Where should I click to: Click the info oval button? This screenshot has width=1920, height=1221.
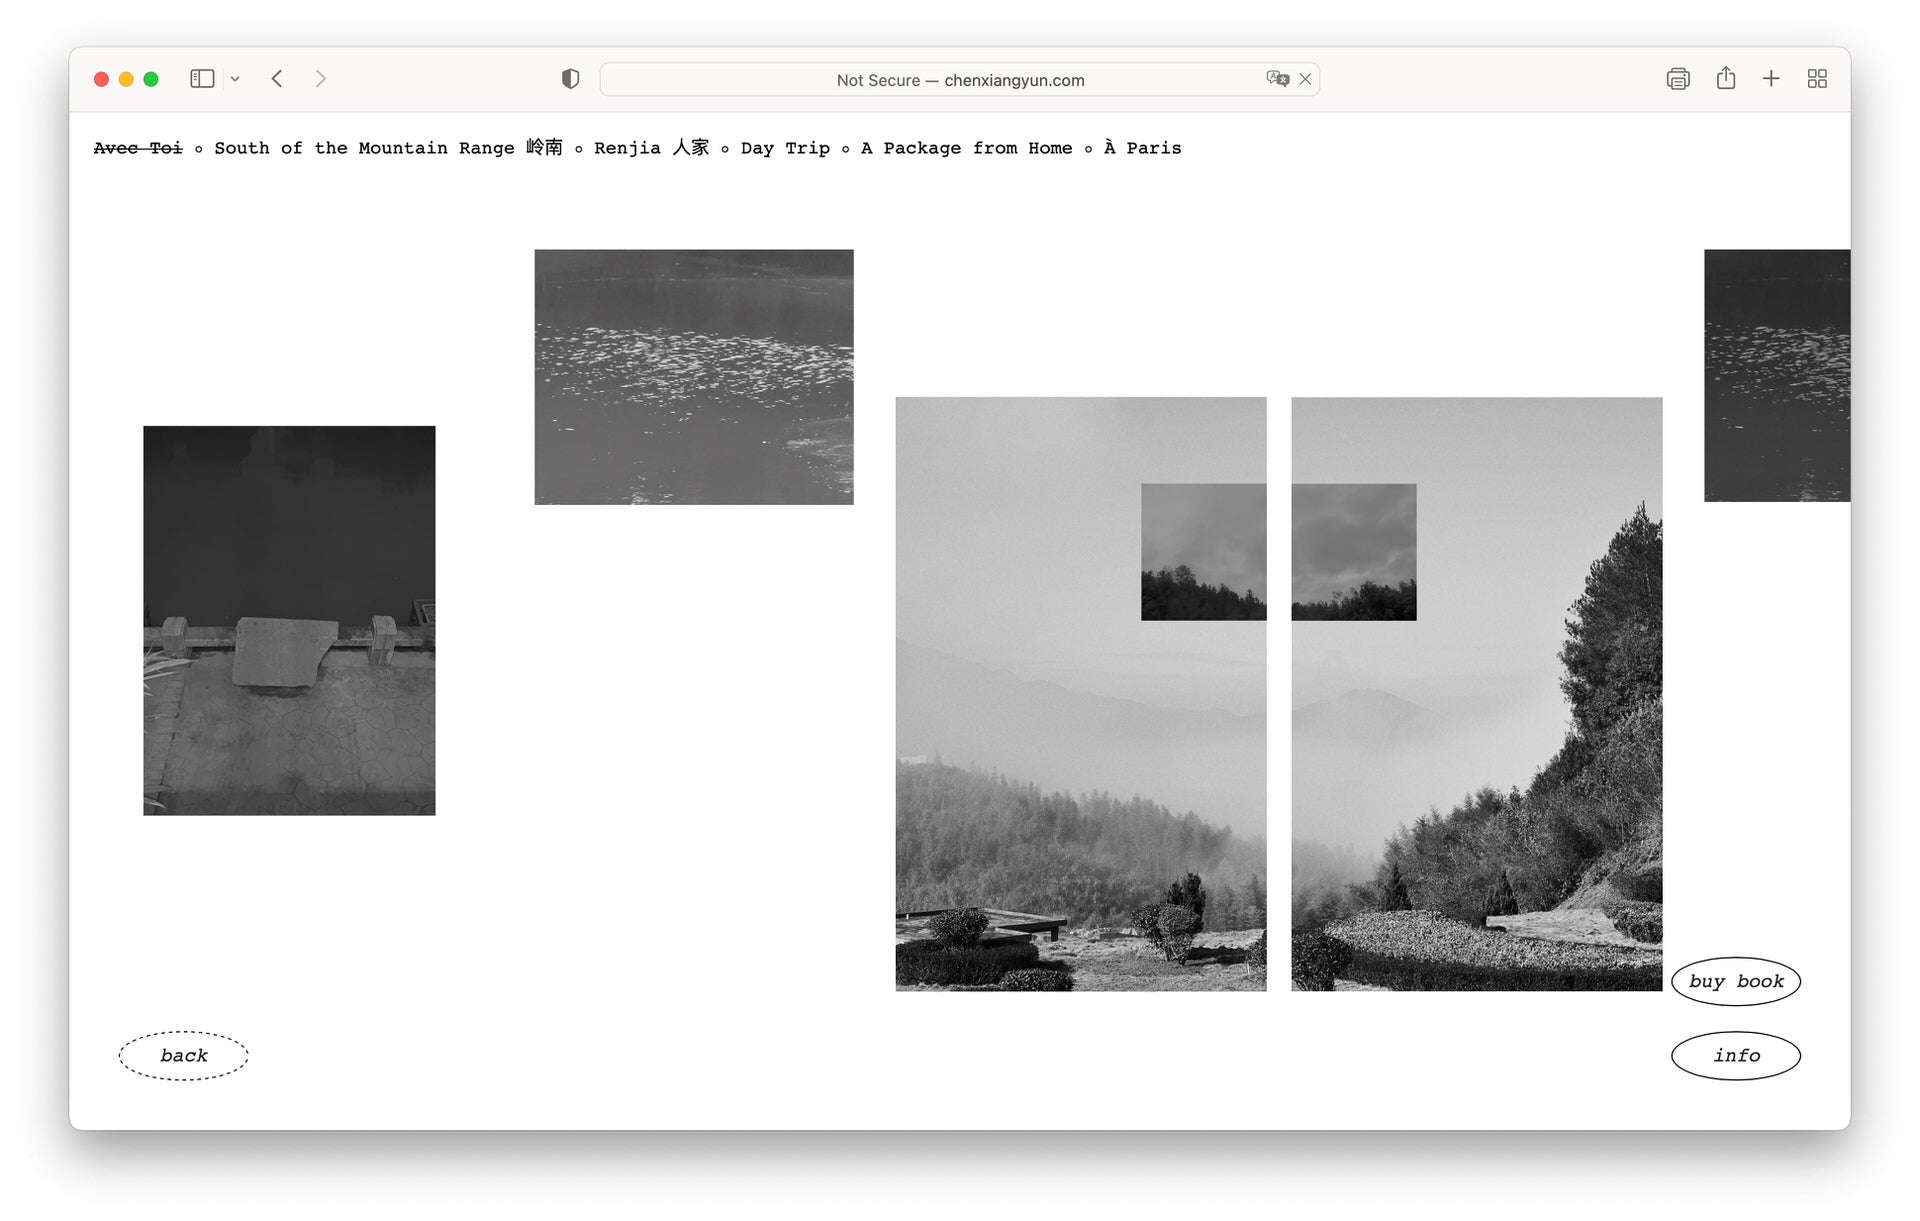1735,1055
